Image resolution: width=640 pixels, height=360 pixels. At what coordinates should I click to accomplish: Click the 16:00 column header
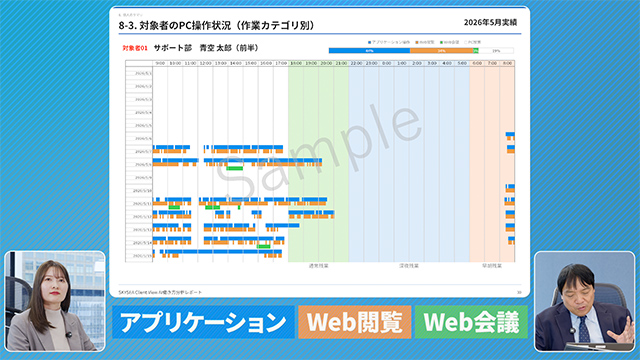(x=266, y=63)
